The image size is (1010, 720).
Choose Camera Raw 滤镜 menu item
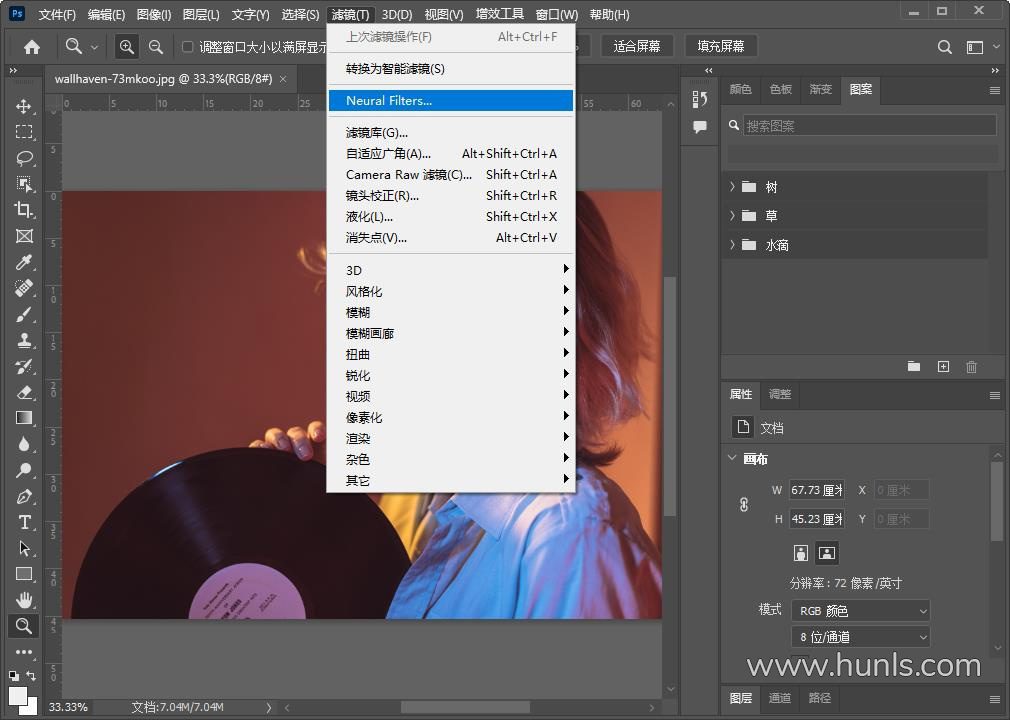(451, 175)
